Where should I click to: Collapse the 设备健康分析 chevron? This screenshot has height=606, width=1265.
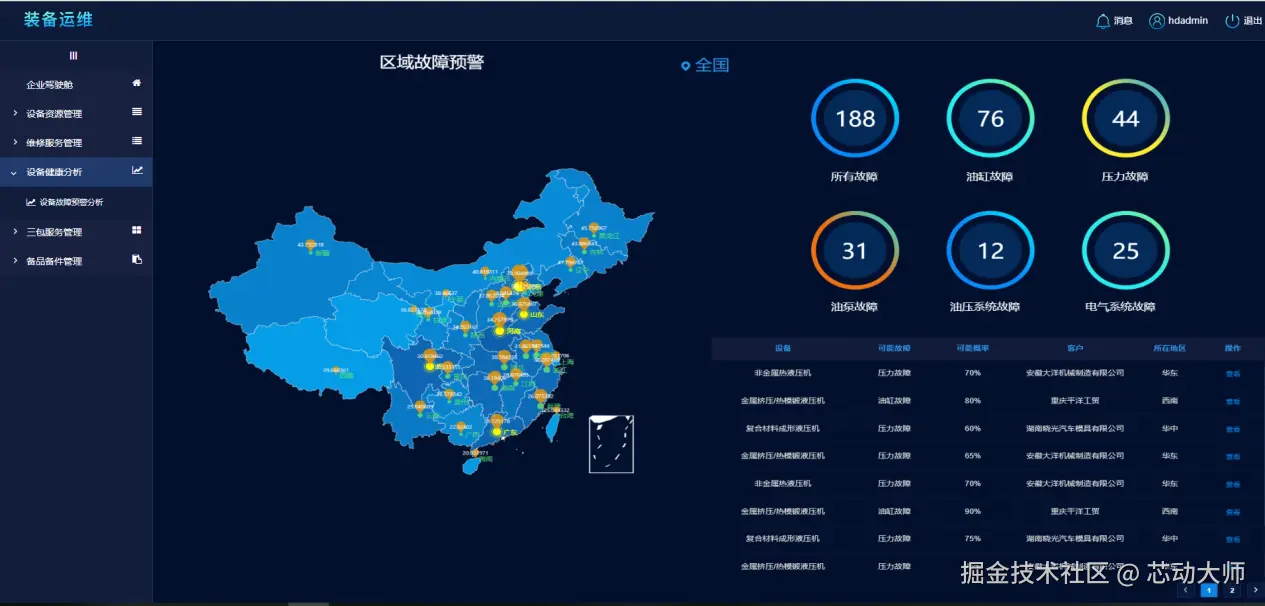pos(14,172)
